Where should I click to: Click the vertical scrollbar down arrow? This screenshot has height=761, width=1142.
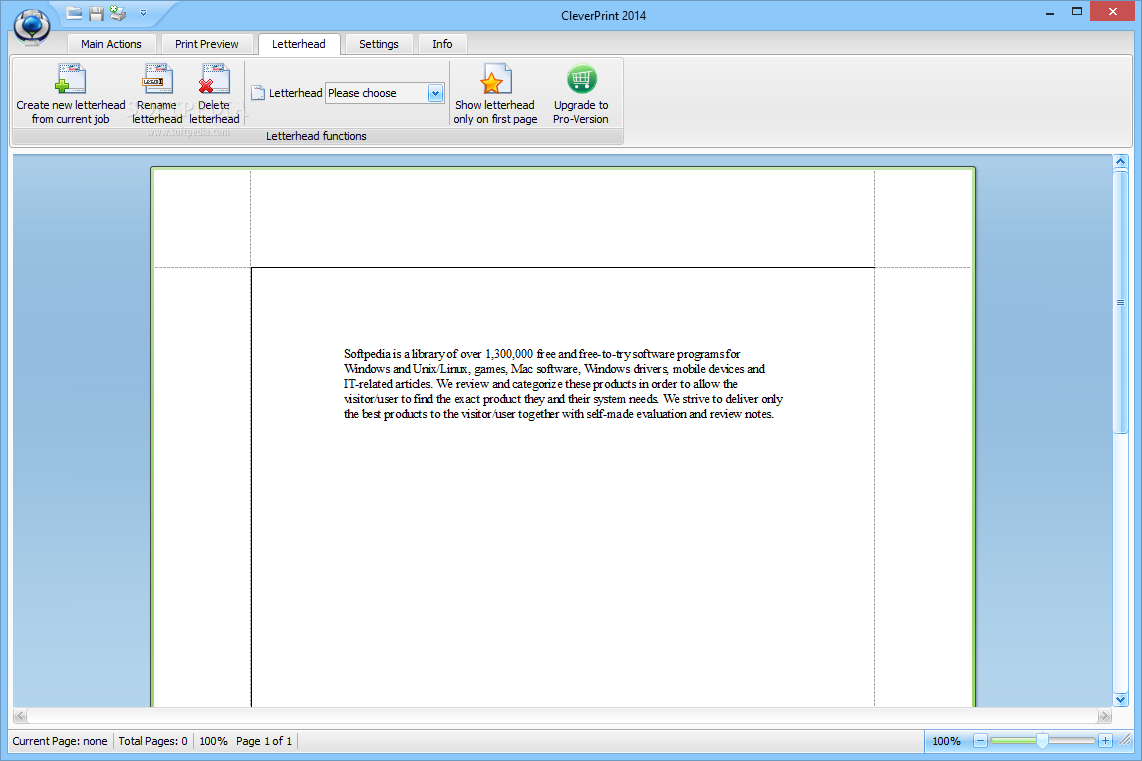coord(1120,700)
